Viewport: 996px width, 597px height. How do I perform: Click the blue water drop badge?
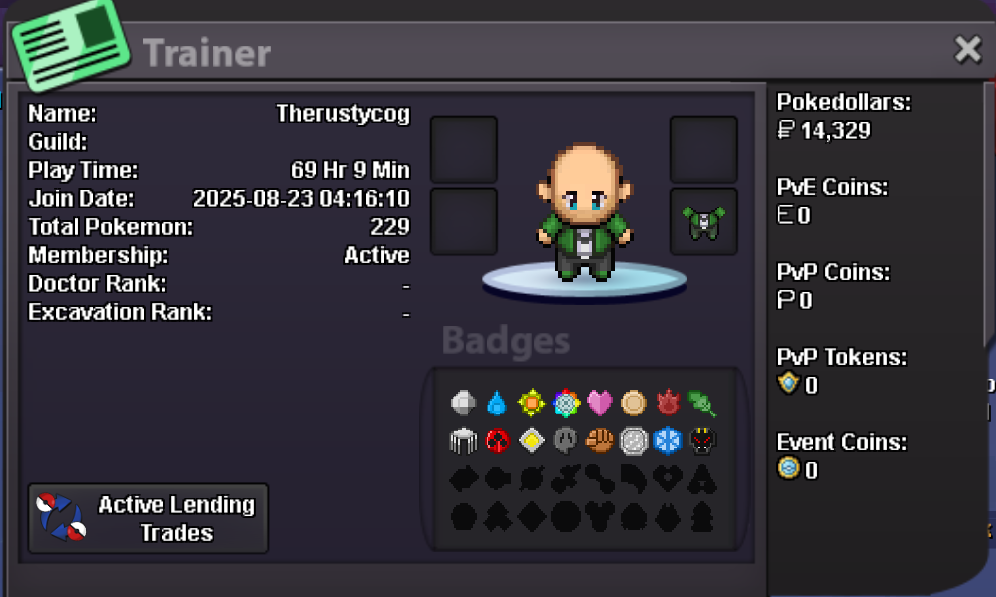pos(497,403)
